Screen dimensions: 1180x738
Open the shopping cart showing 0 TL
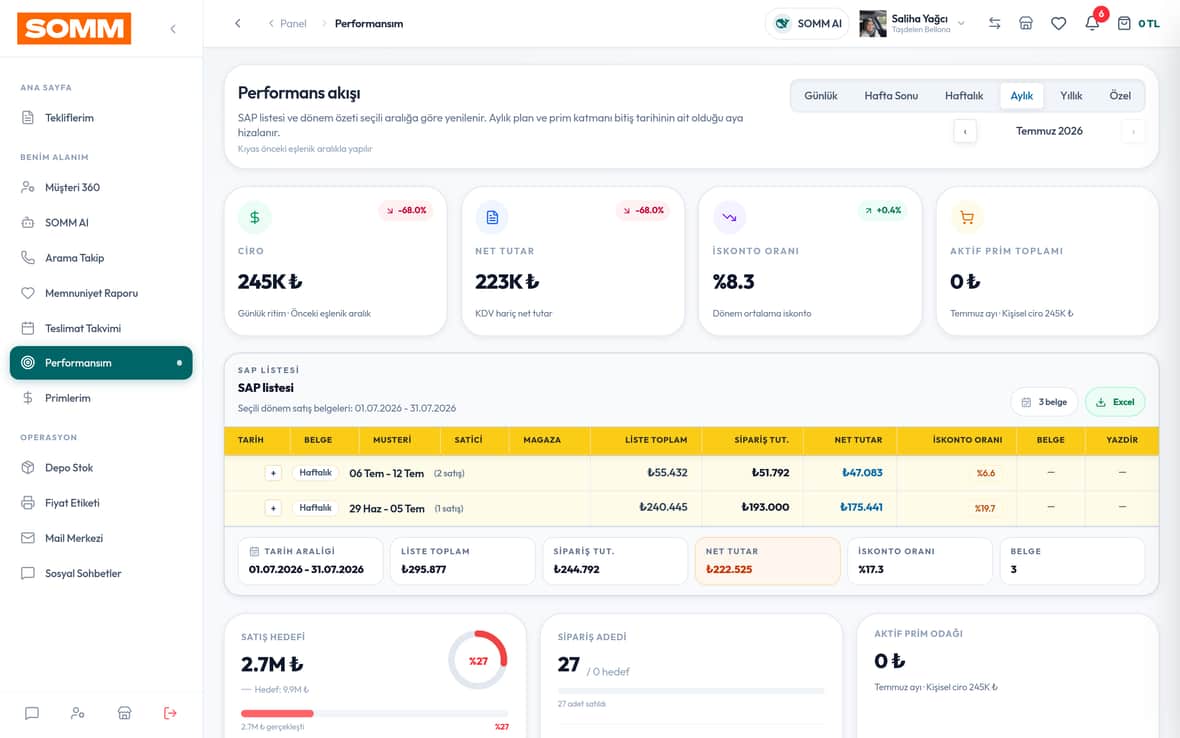click(x=1138, y=23)
